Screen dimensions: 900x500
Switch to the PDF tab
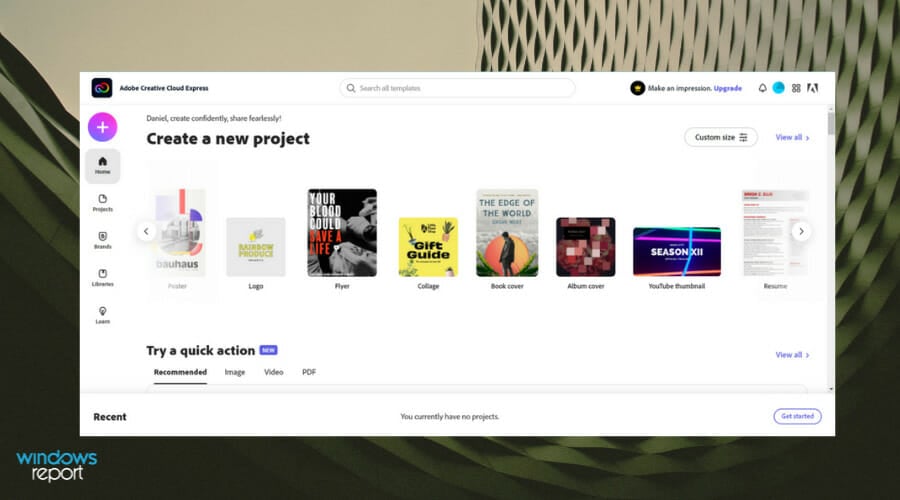tap(309, 372)
